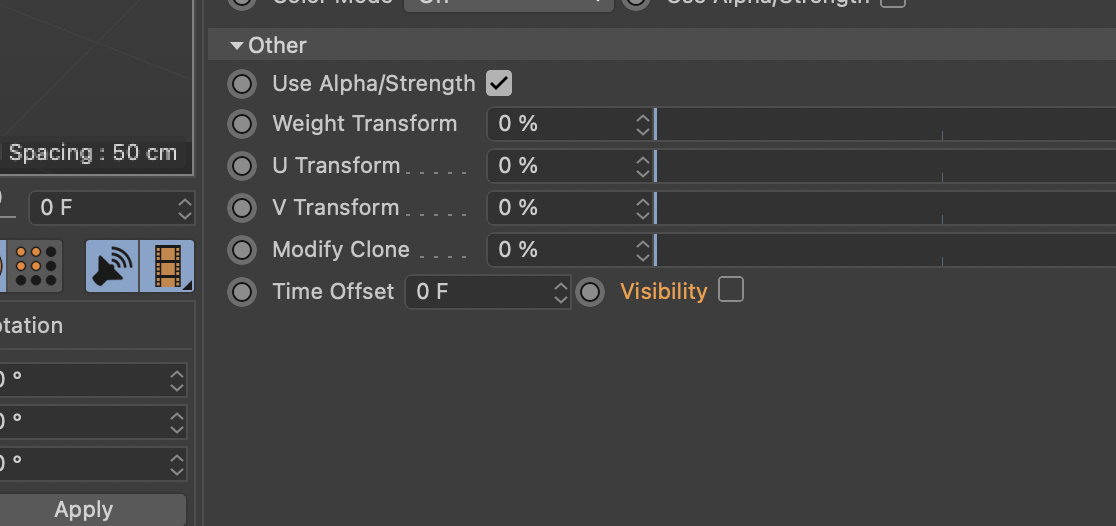Click keyframe circle beside Visibility
The height and width of the screenshot is (526, 1116).
(590, 292)
